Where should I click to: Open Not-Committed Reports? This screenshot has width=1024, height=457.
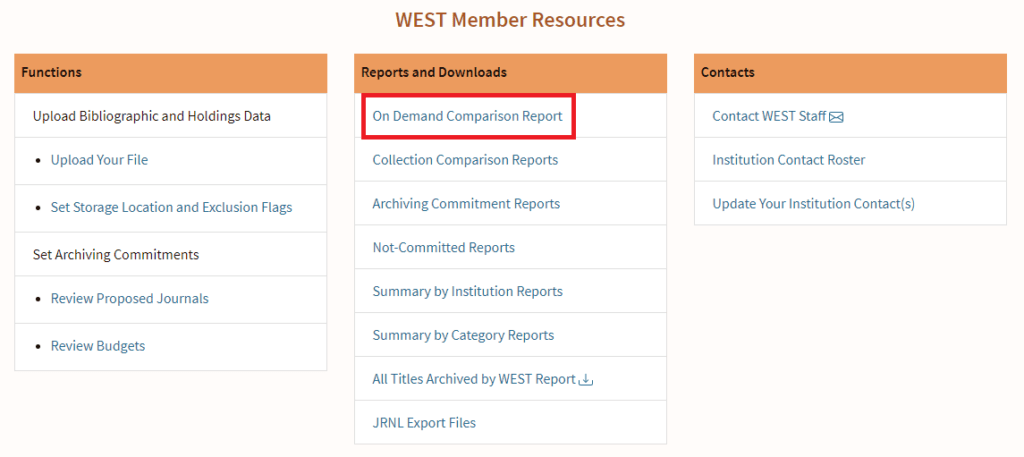pos(444,247)
